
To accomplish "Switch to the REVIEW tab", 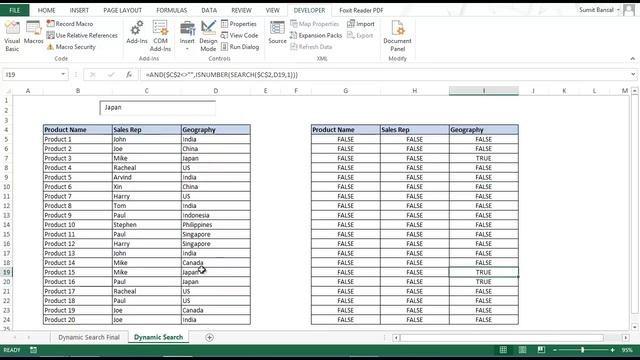I will pyautogui.click(x=241, y=10).
